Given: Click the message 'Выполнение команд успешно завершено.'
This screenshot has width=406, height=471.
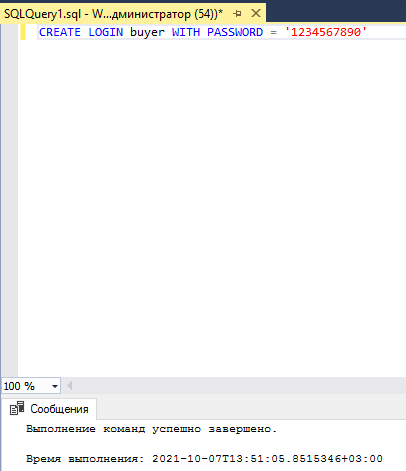Looking at the screenshot, I should pyautogui.click(x=151, y=429).
